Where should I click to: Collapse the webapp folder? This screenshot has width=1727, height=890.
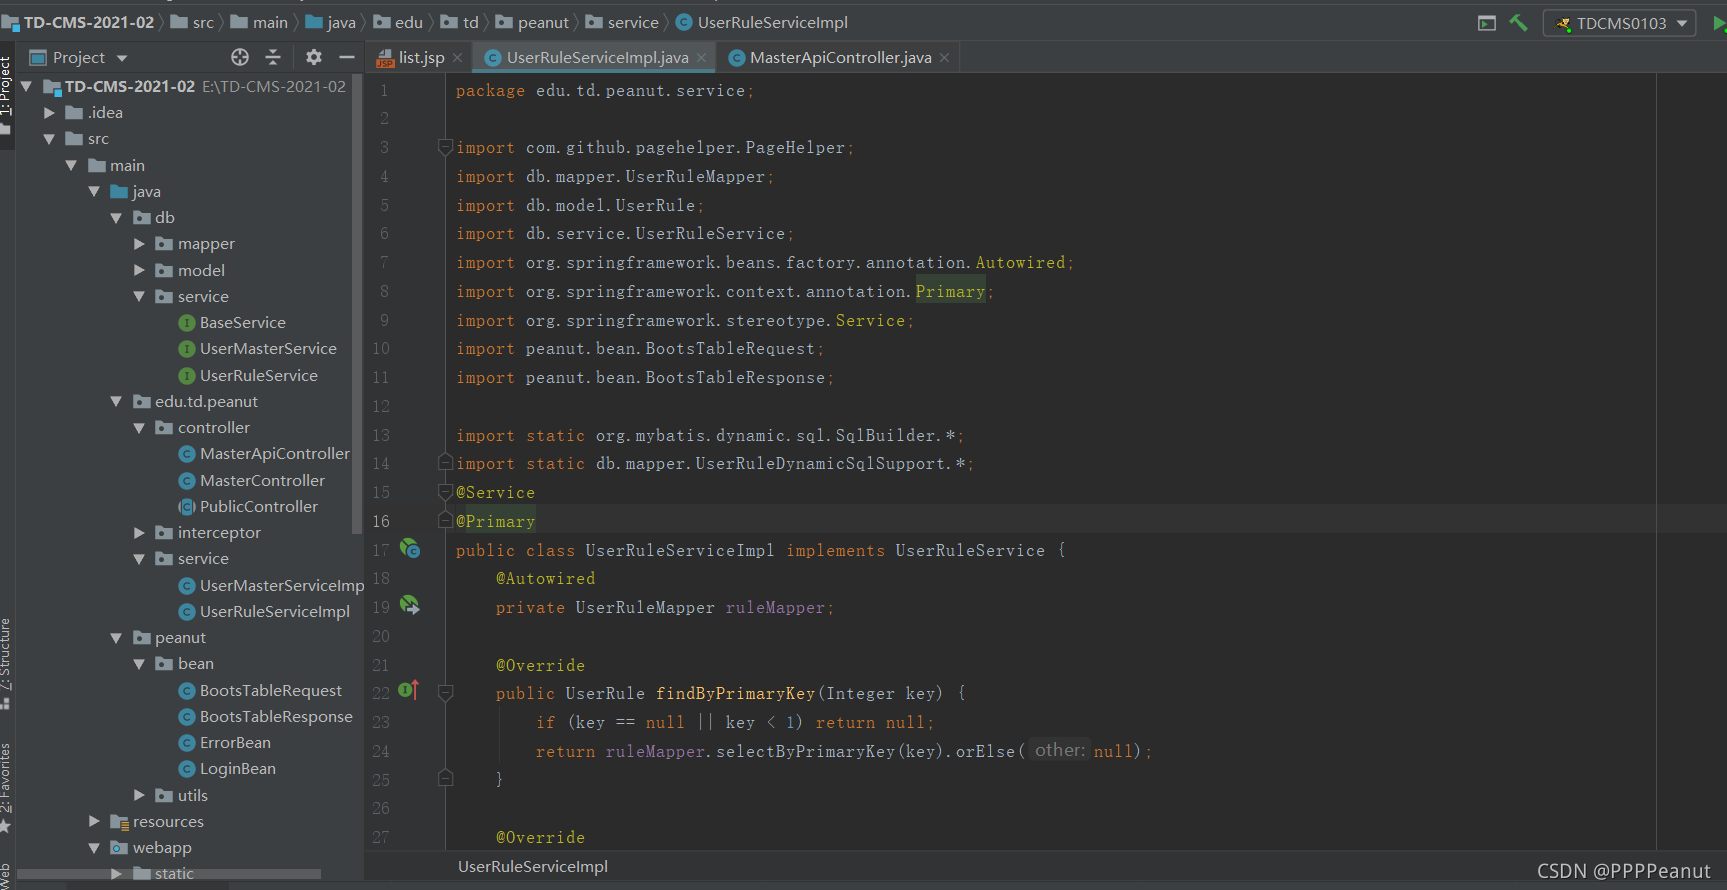(94, 848)
